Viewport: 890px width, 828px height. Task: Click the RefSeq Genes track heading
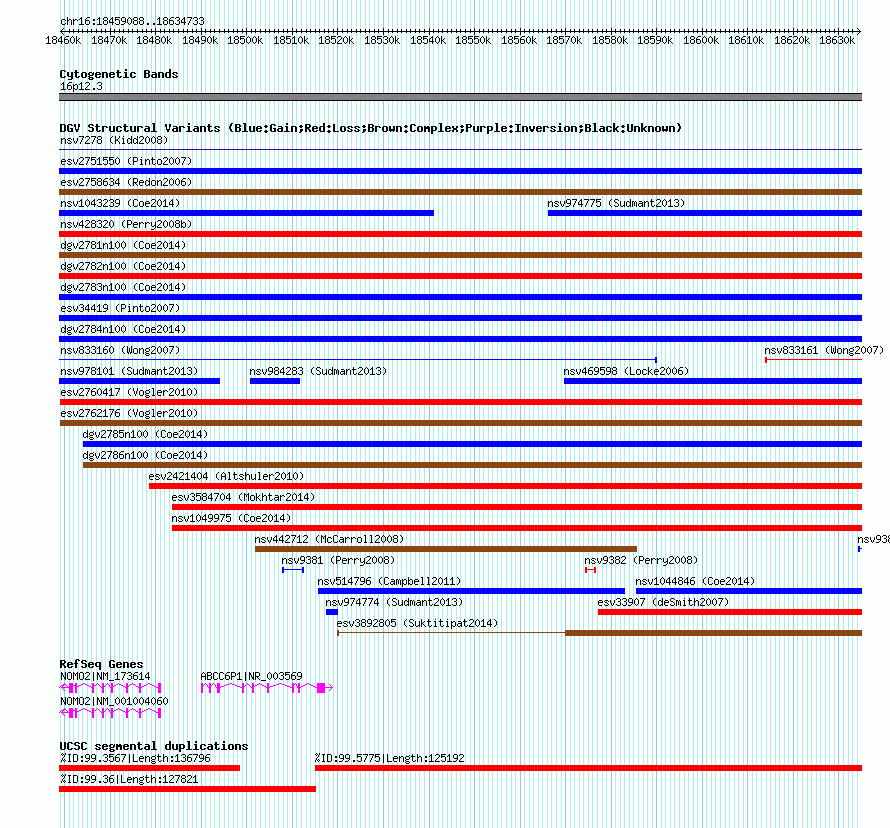(102, 664)
